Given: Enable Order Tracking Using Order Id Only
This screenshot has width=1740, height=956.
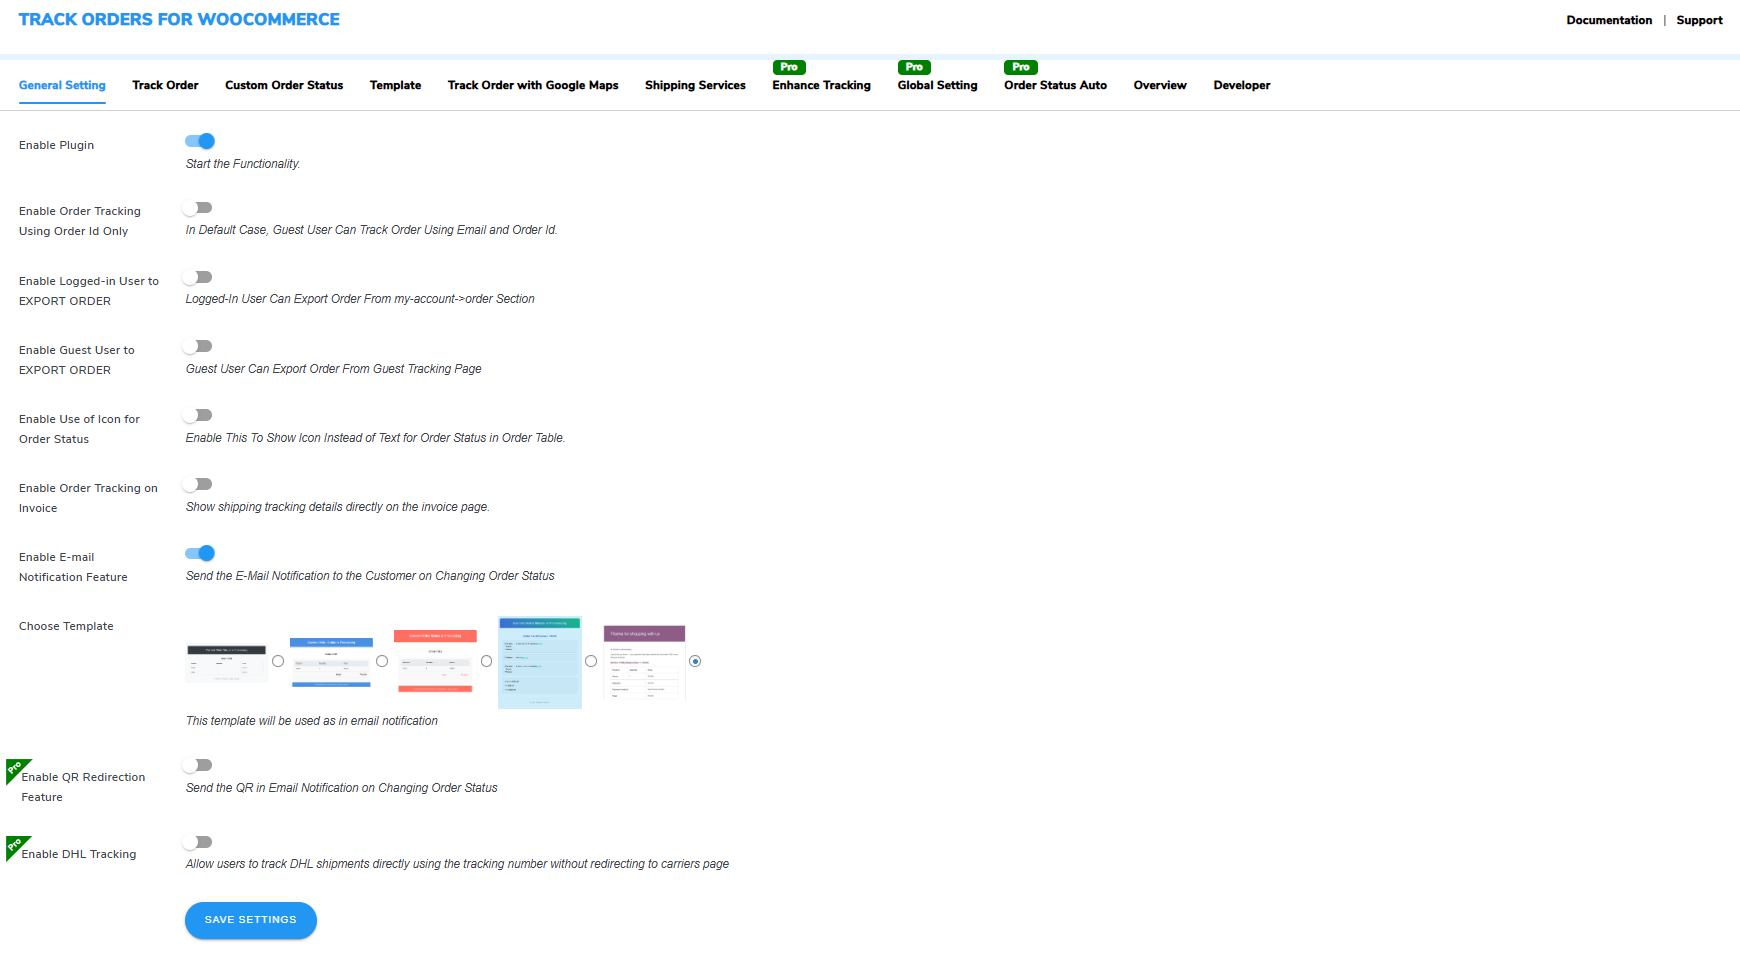Looking at the screenshot, I should pos(198,208).
